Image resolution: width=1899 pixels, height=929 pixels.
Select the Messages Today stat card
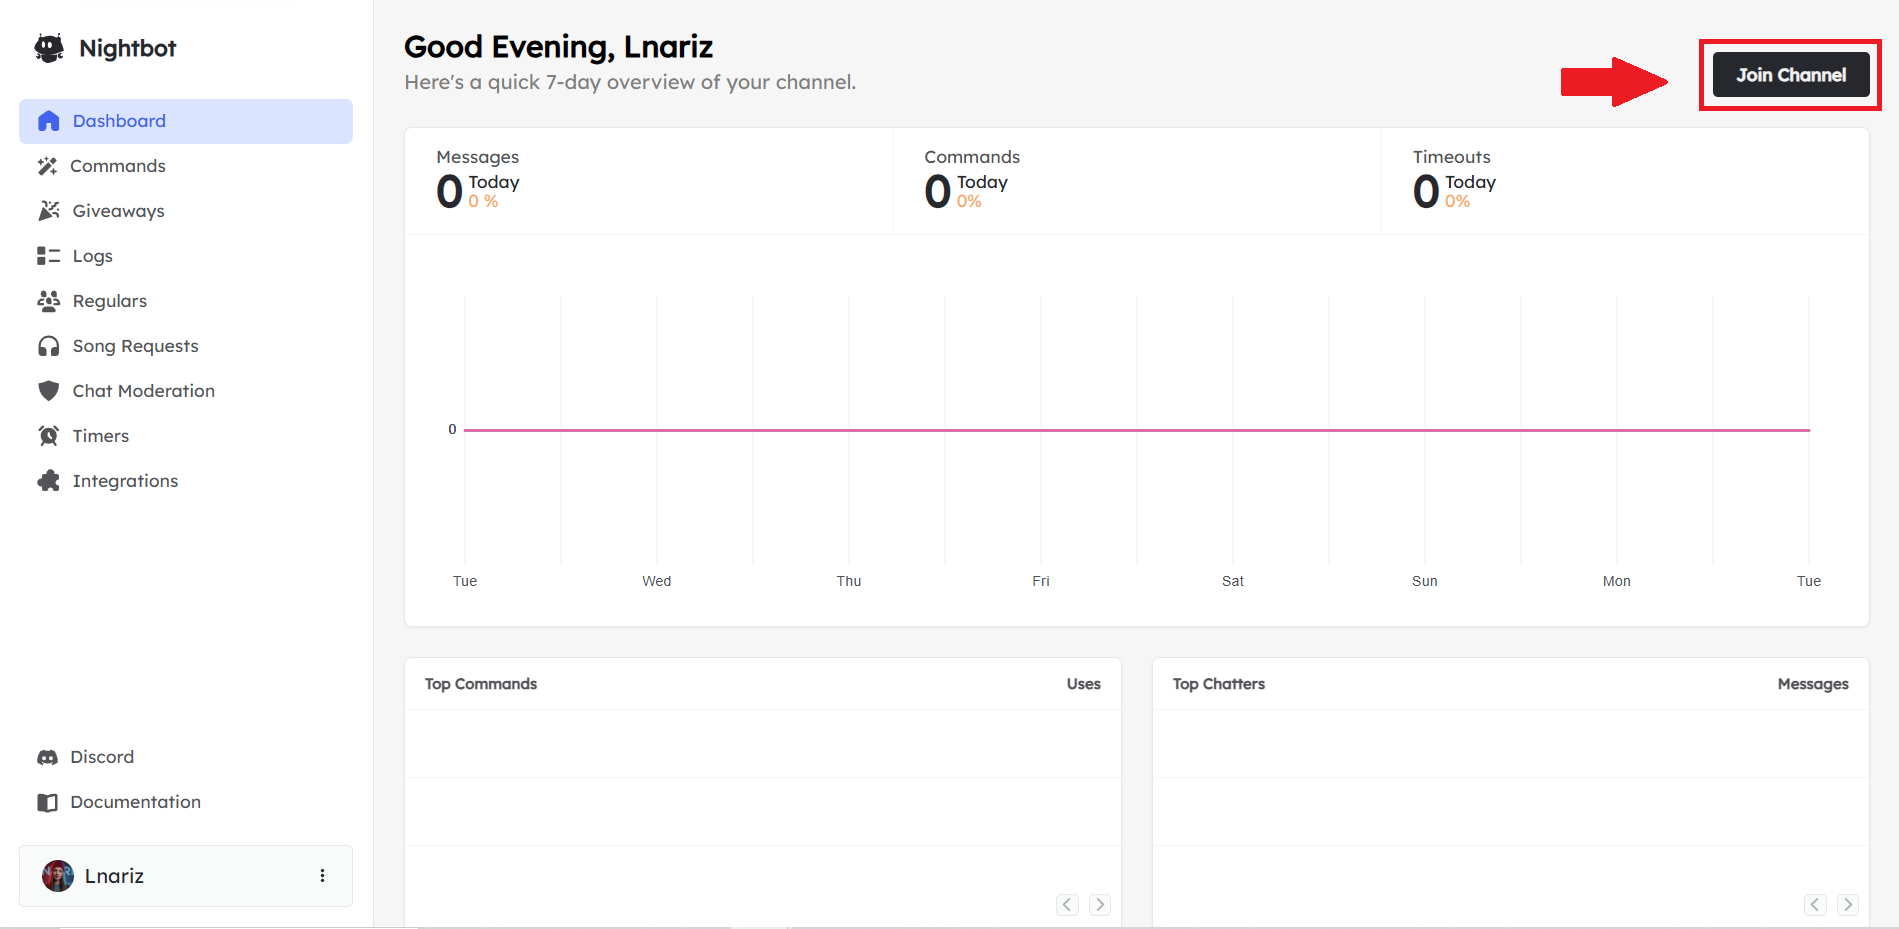[649, 181]
